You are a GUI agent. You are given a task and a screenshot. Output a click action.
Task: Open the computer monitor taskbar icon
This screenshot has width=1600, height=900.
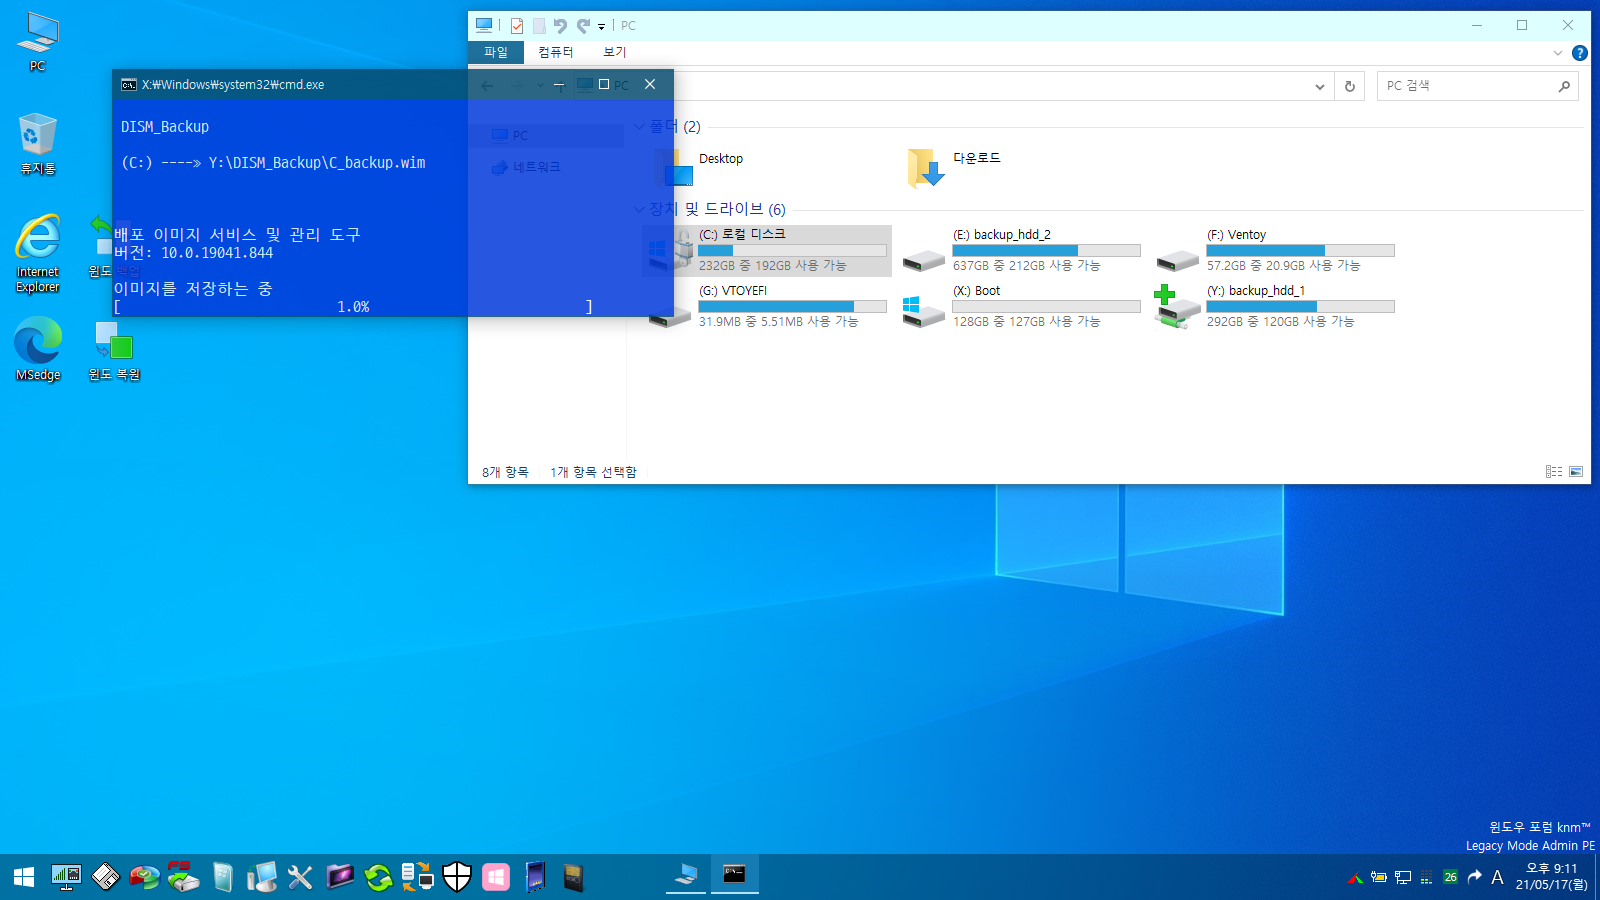tap(262, 877)
